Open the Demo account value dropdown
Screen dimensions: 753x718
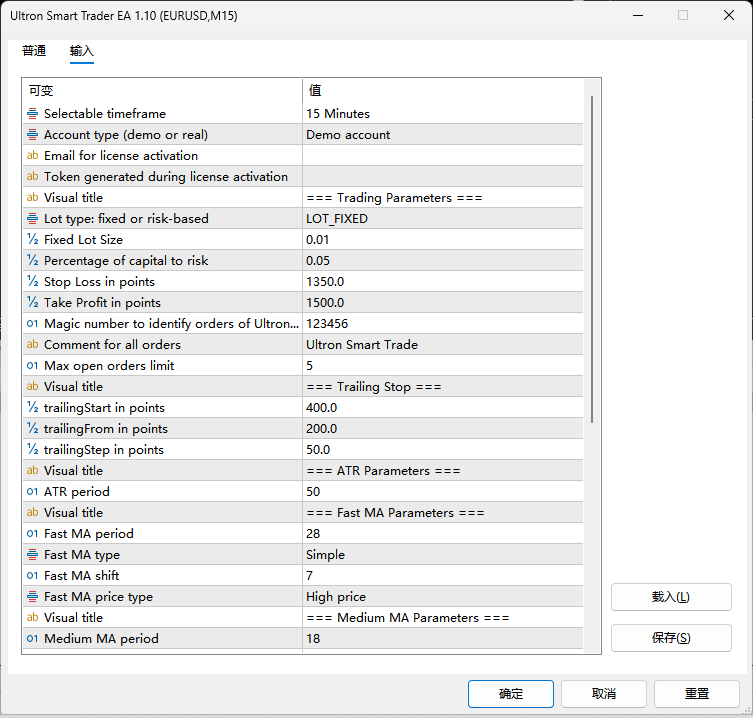[x=443, y=134]
